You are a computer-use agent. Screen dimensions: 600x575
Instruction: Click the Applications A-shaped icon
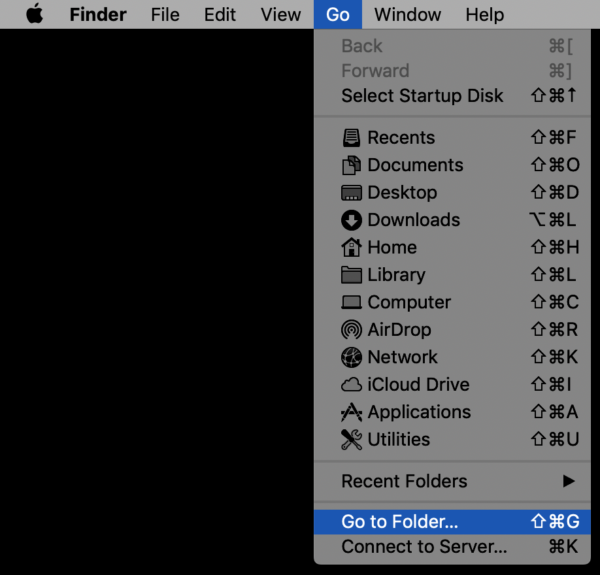(x=351, y=412)
